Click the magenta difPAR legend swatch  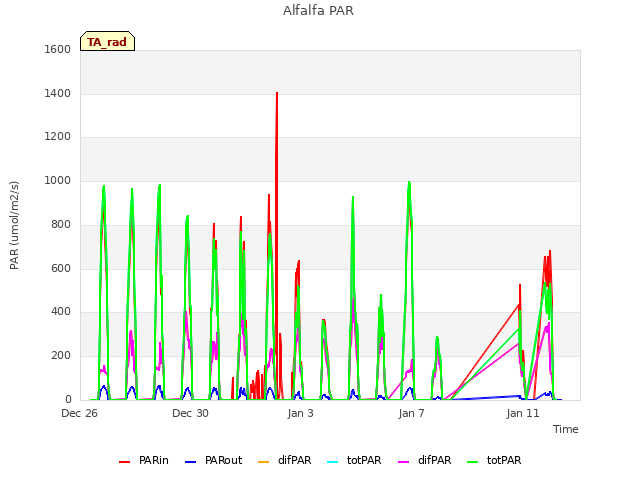(x=403, y=462)
